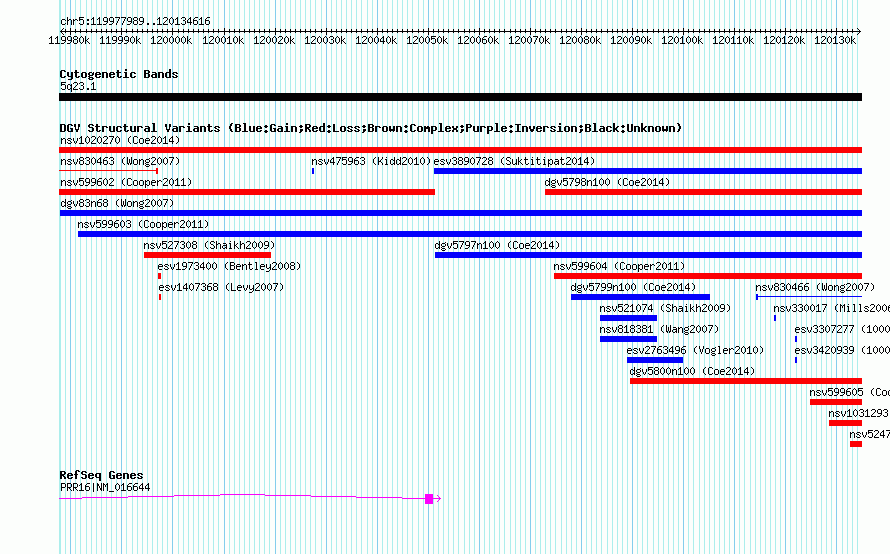Select the dgv5800n100 (Coe2014) red bar
The width and height of the screenshot is (890, 554).
(x=746, y=381)
